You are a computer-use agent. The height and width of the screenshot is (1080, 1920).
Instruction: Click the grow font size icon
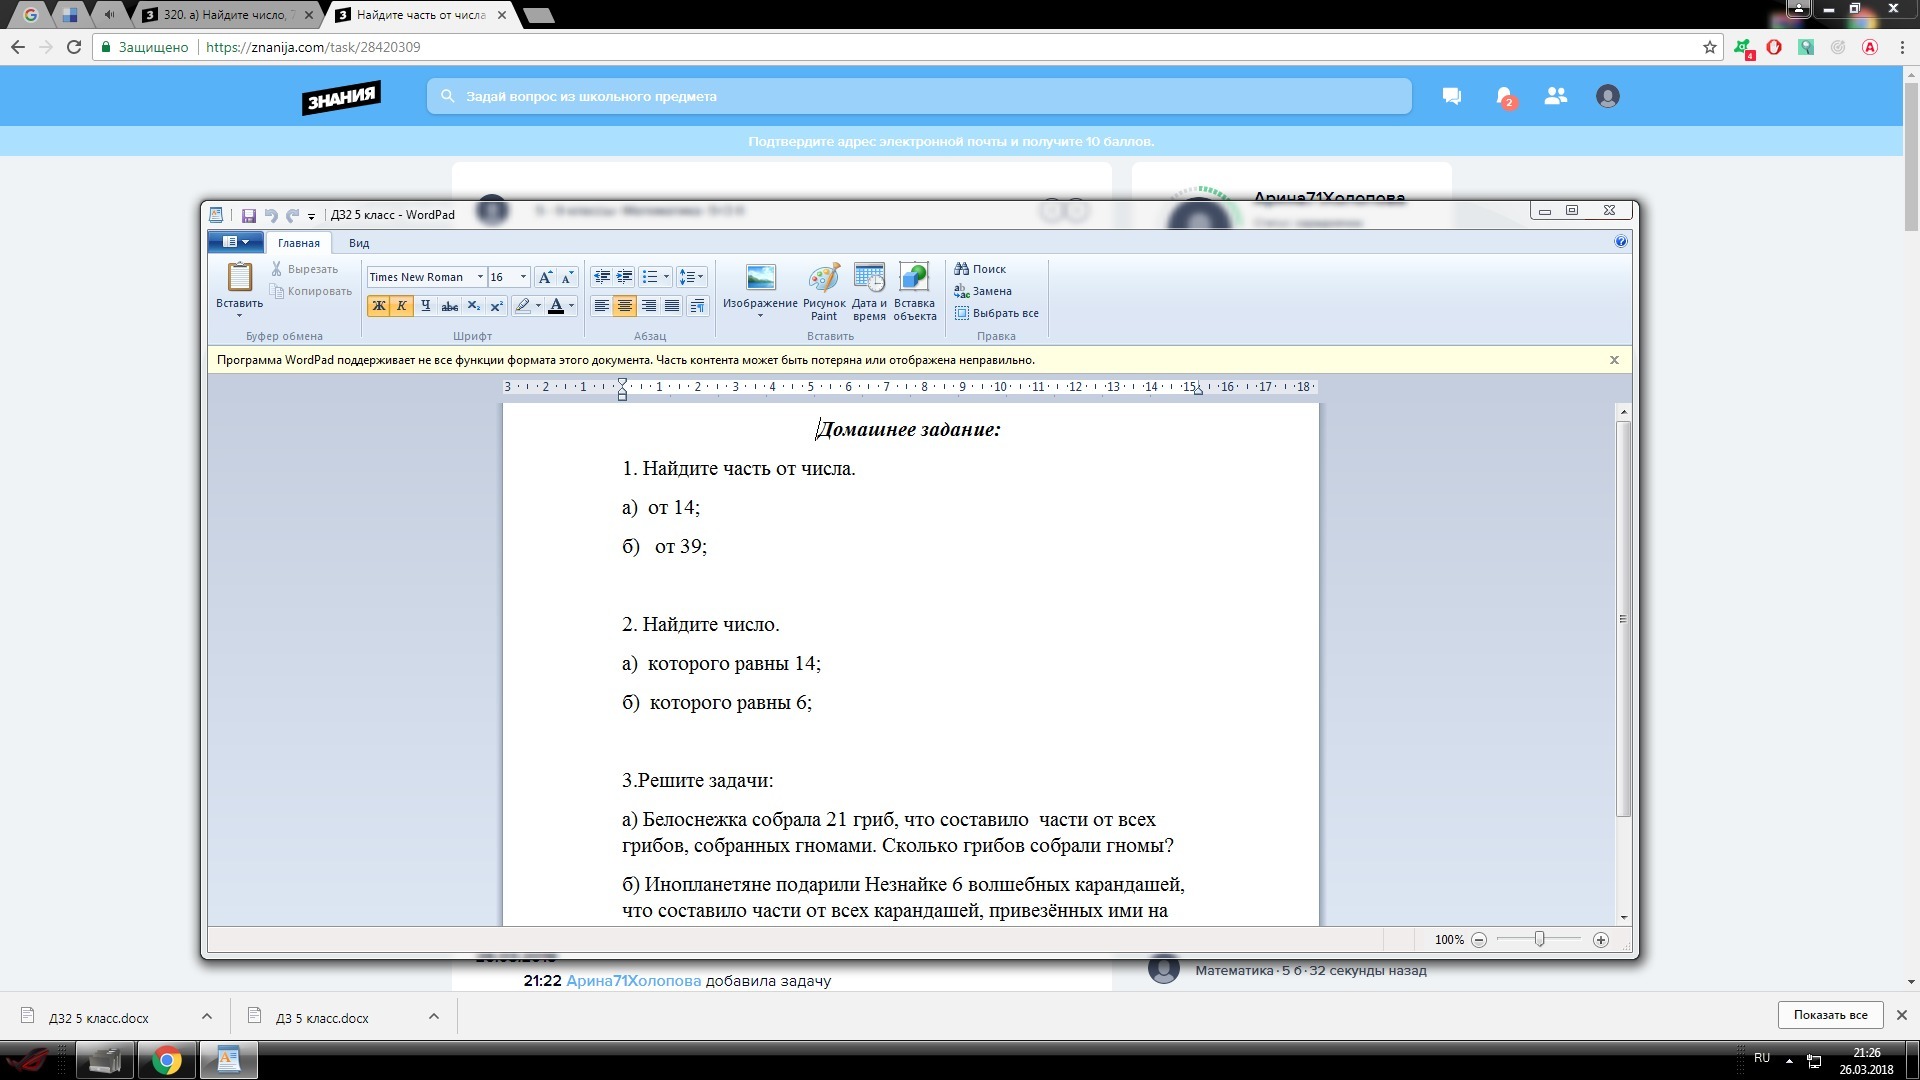pyautogui.click(x=545, y=277)
